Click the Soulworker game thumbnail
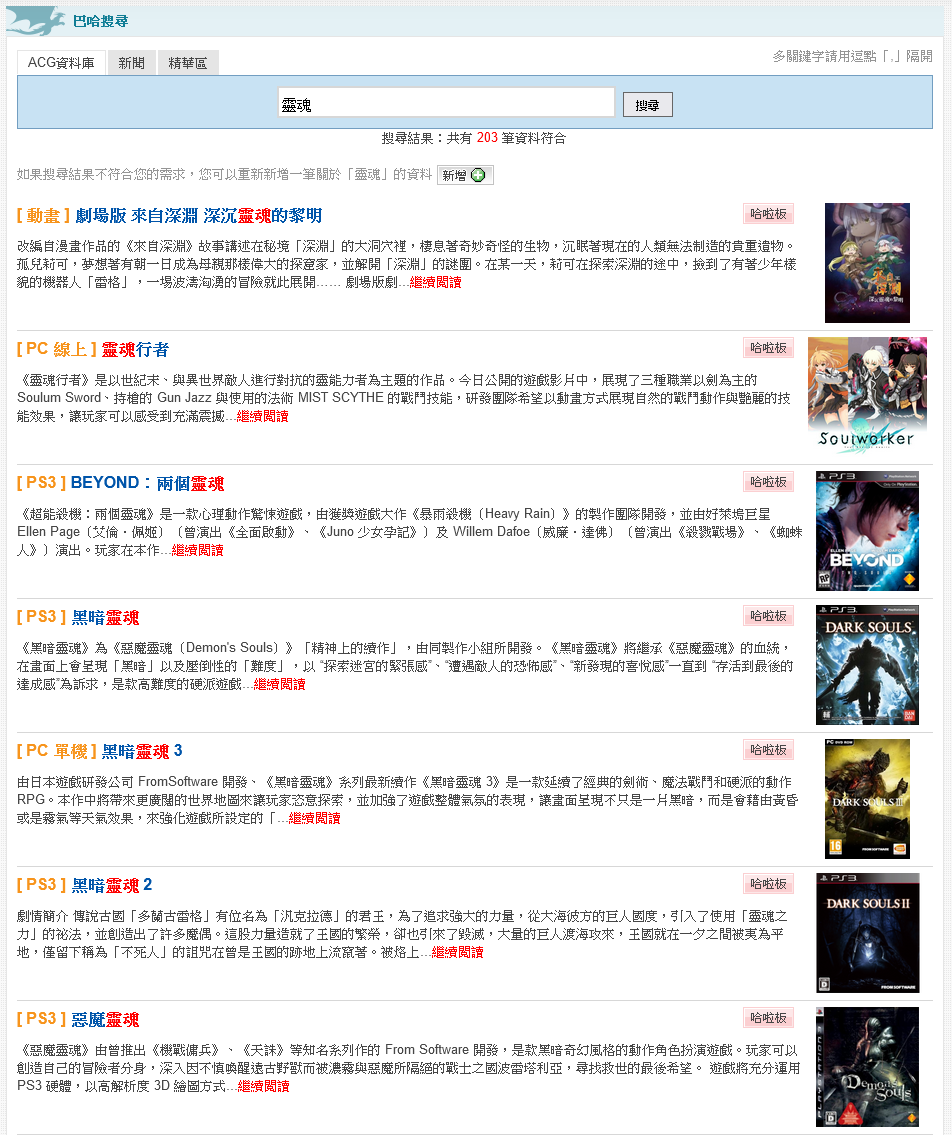Image resolution: width=952 pixels, height=1135 pixels. [x=867, y=397]
